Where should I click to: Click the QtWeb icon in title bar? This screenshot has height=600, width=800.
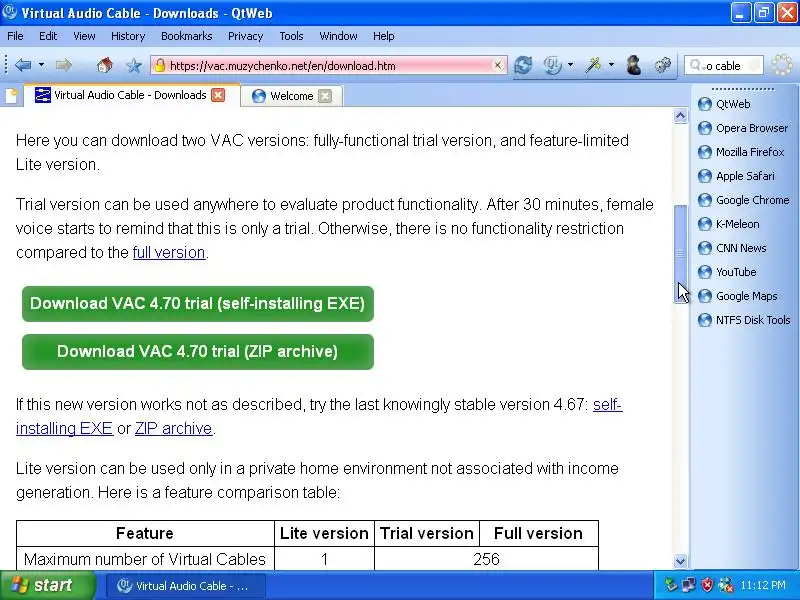point(10,12)
